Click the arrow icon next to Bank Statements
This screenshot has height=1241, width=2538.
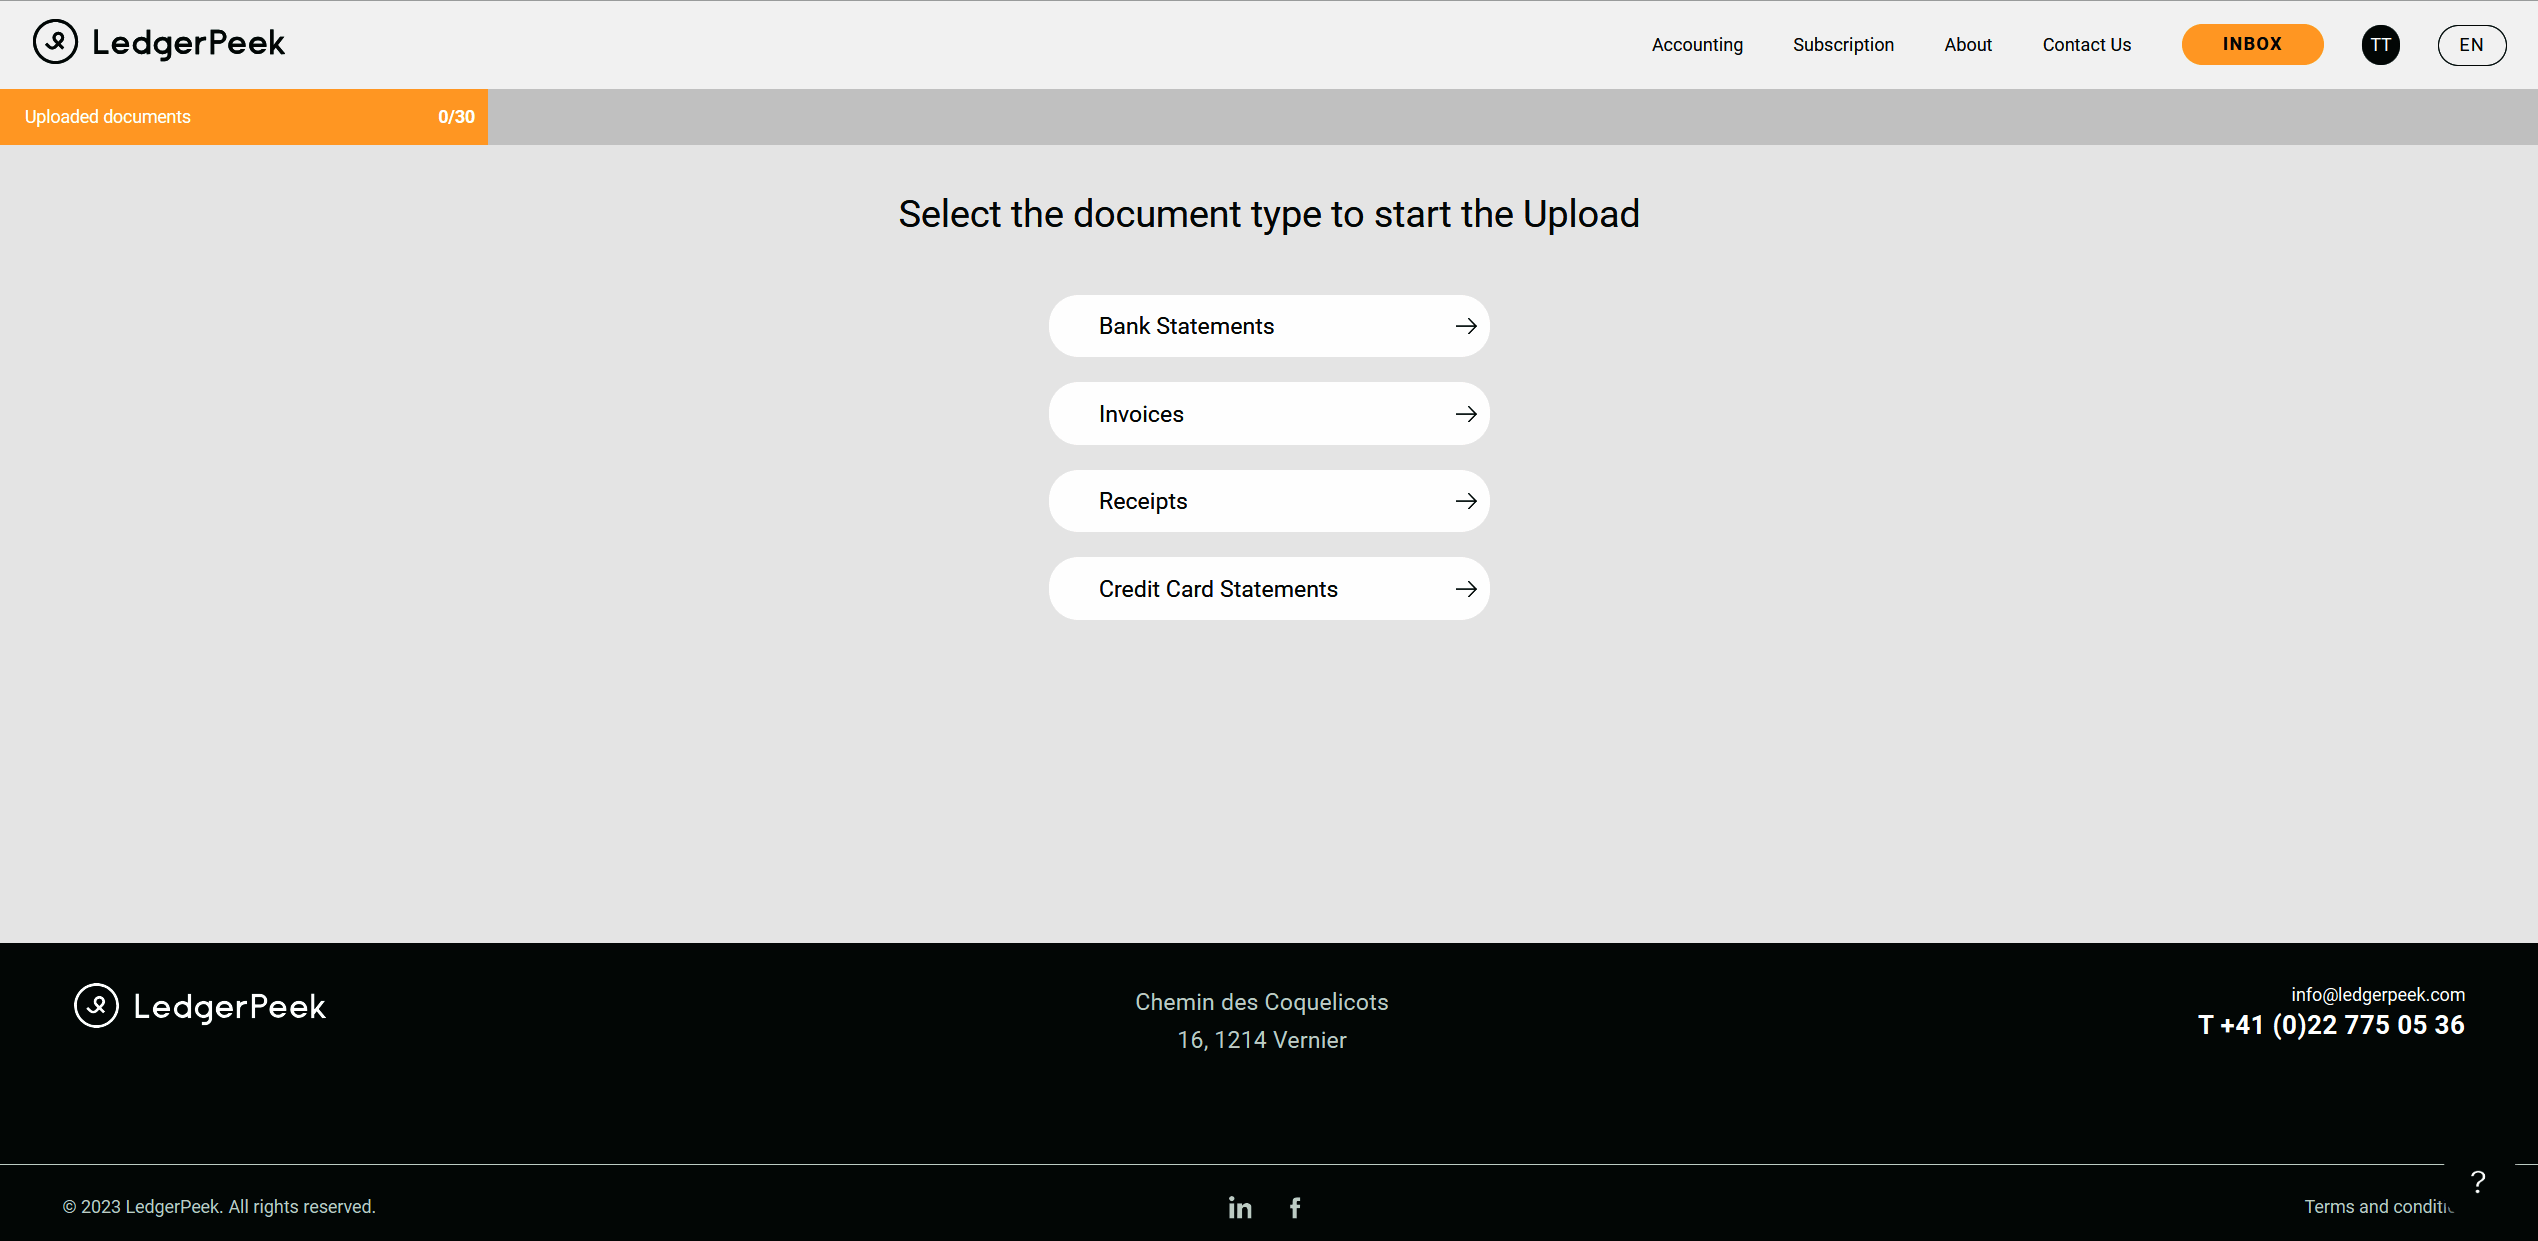pyautogui.click(x=1466, y=325)
